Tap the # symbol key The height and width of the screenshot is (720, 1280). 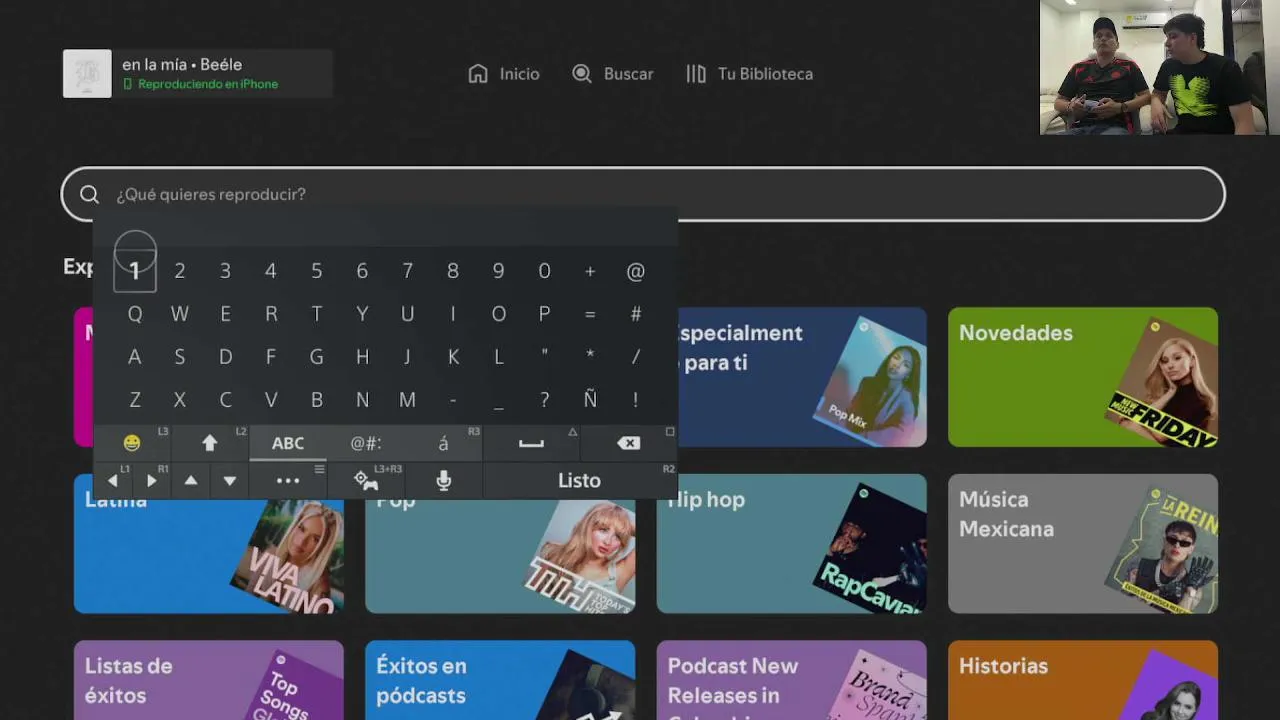coord(636,314)
